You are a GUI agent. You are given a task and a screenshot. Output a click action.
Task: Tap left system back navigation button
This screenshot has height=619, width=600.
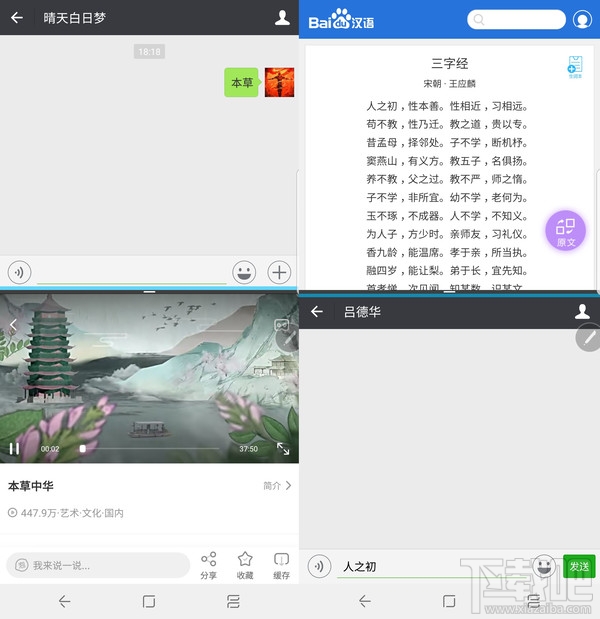coord(65,602)
